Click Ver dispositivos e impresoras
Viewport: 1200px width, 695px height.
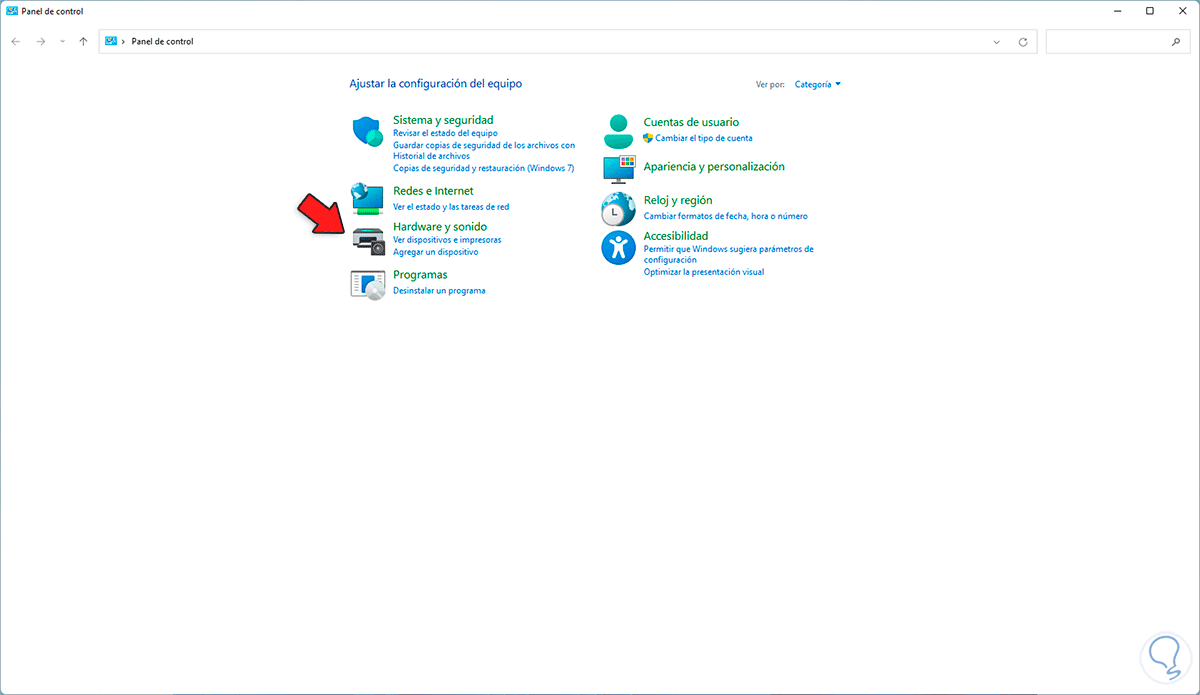(447, 240)
